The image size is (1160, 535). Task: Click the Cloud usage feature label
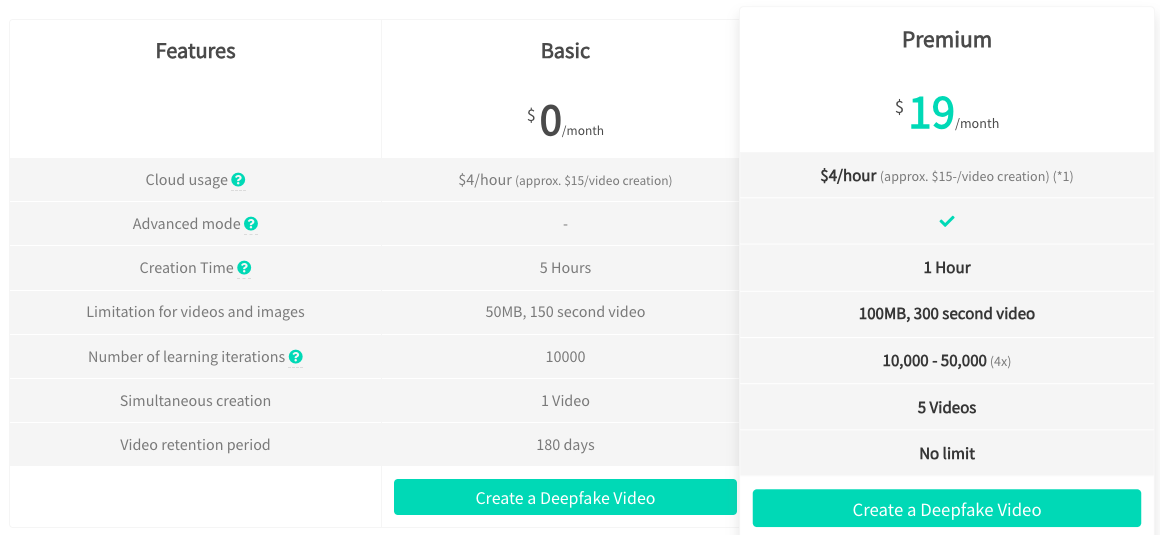pos(186,180)
